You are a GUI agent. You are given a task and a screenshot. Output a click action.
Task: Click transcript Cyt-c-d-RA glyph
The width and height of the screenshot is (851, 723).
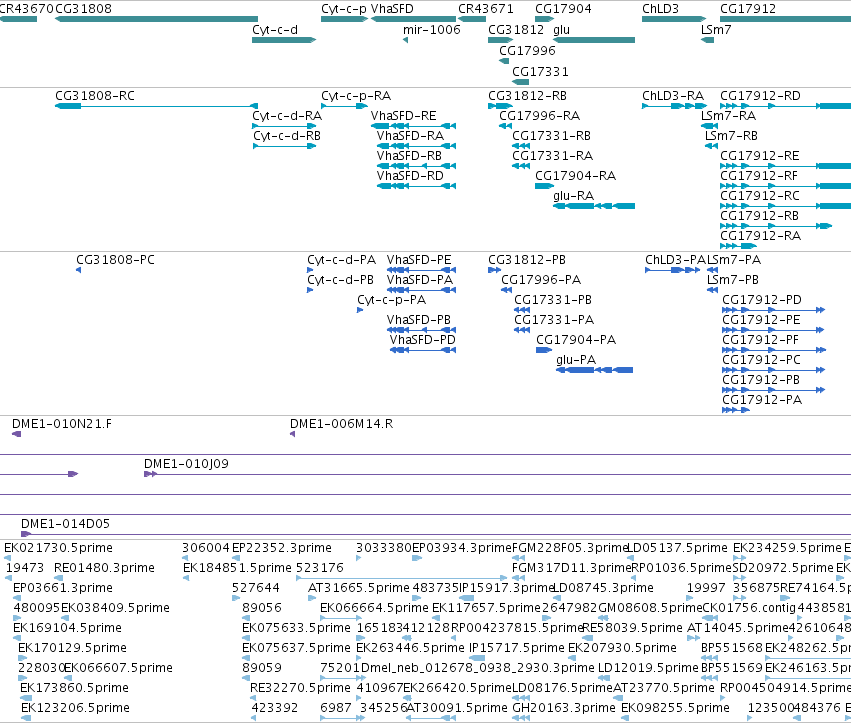click(x=284, y=126)
